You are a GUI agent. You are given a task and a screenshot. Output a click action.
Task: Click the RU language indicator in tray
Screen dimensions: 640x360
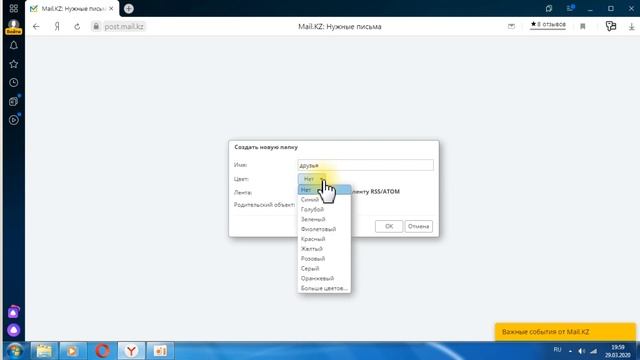click(x=557, y=350)
